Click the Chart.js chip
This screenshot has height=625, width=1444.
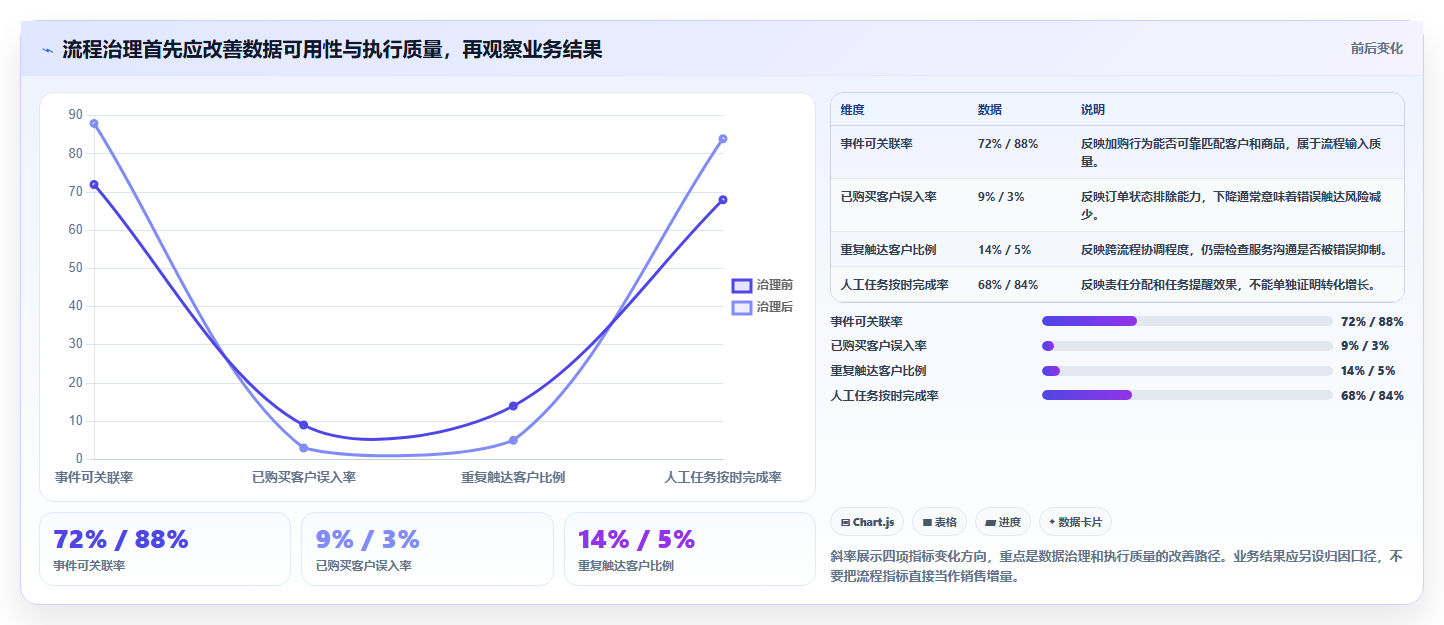[x=867, y=522]
